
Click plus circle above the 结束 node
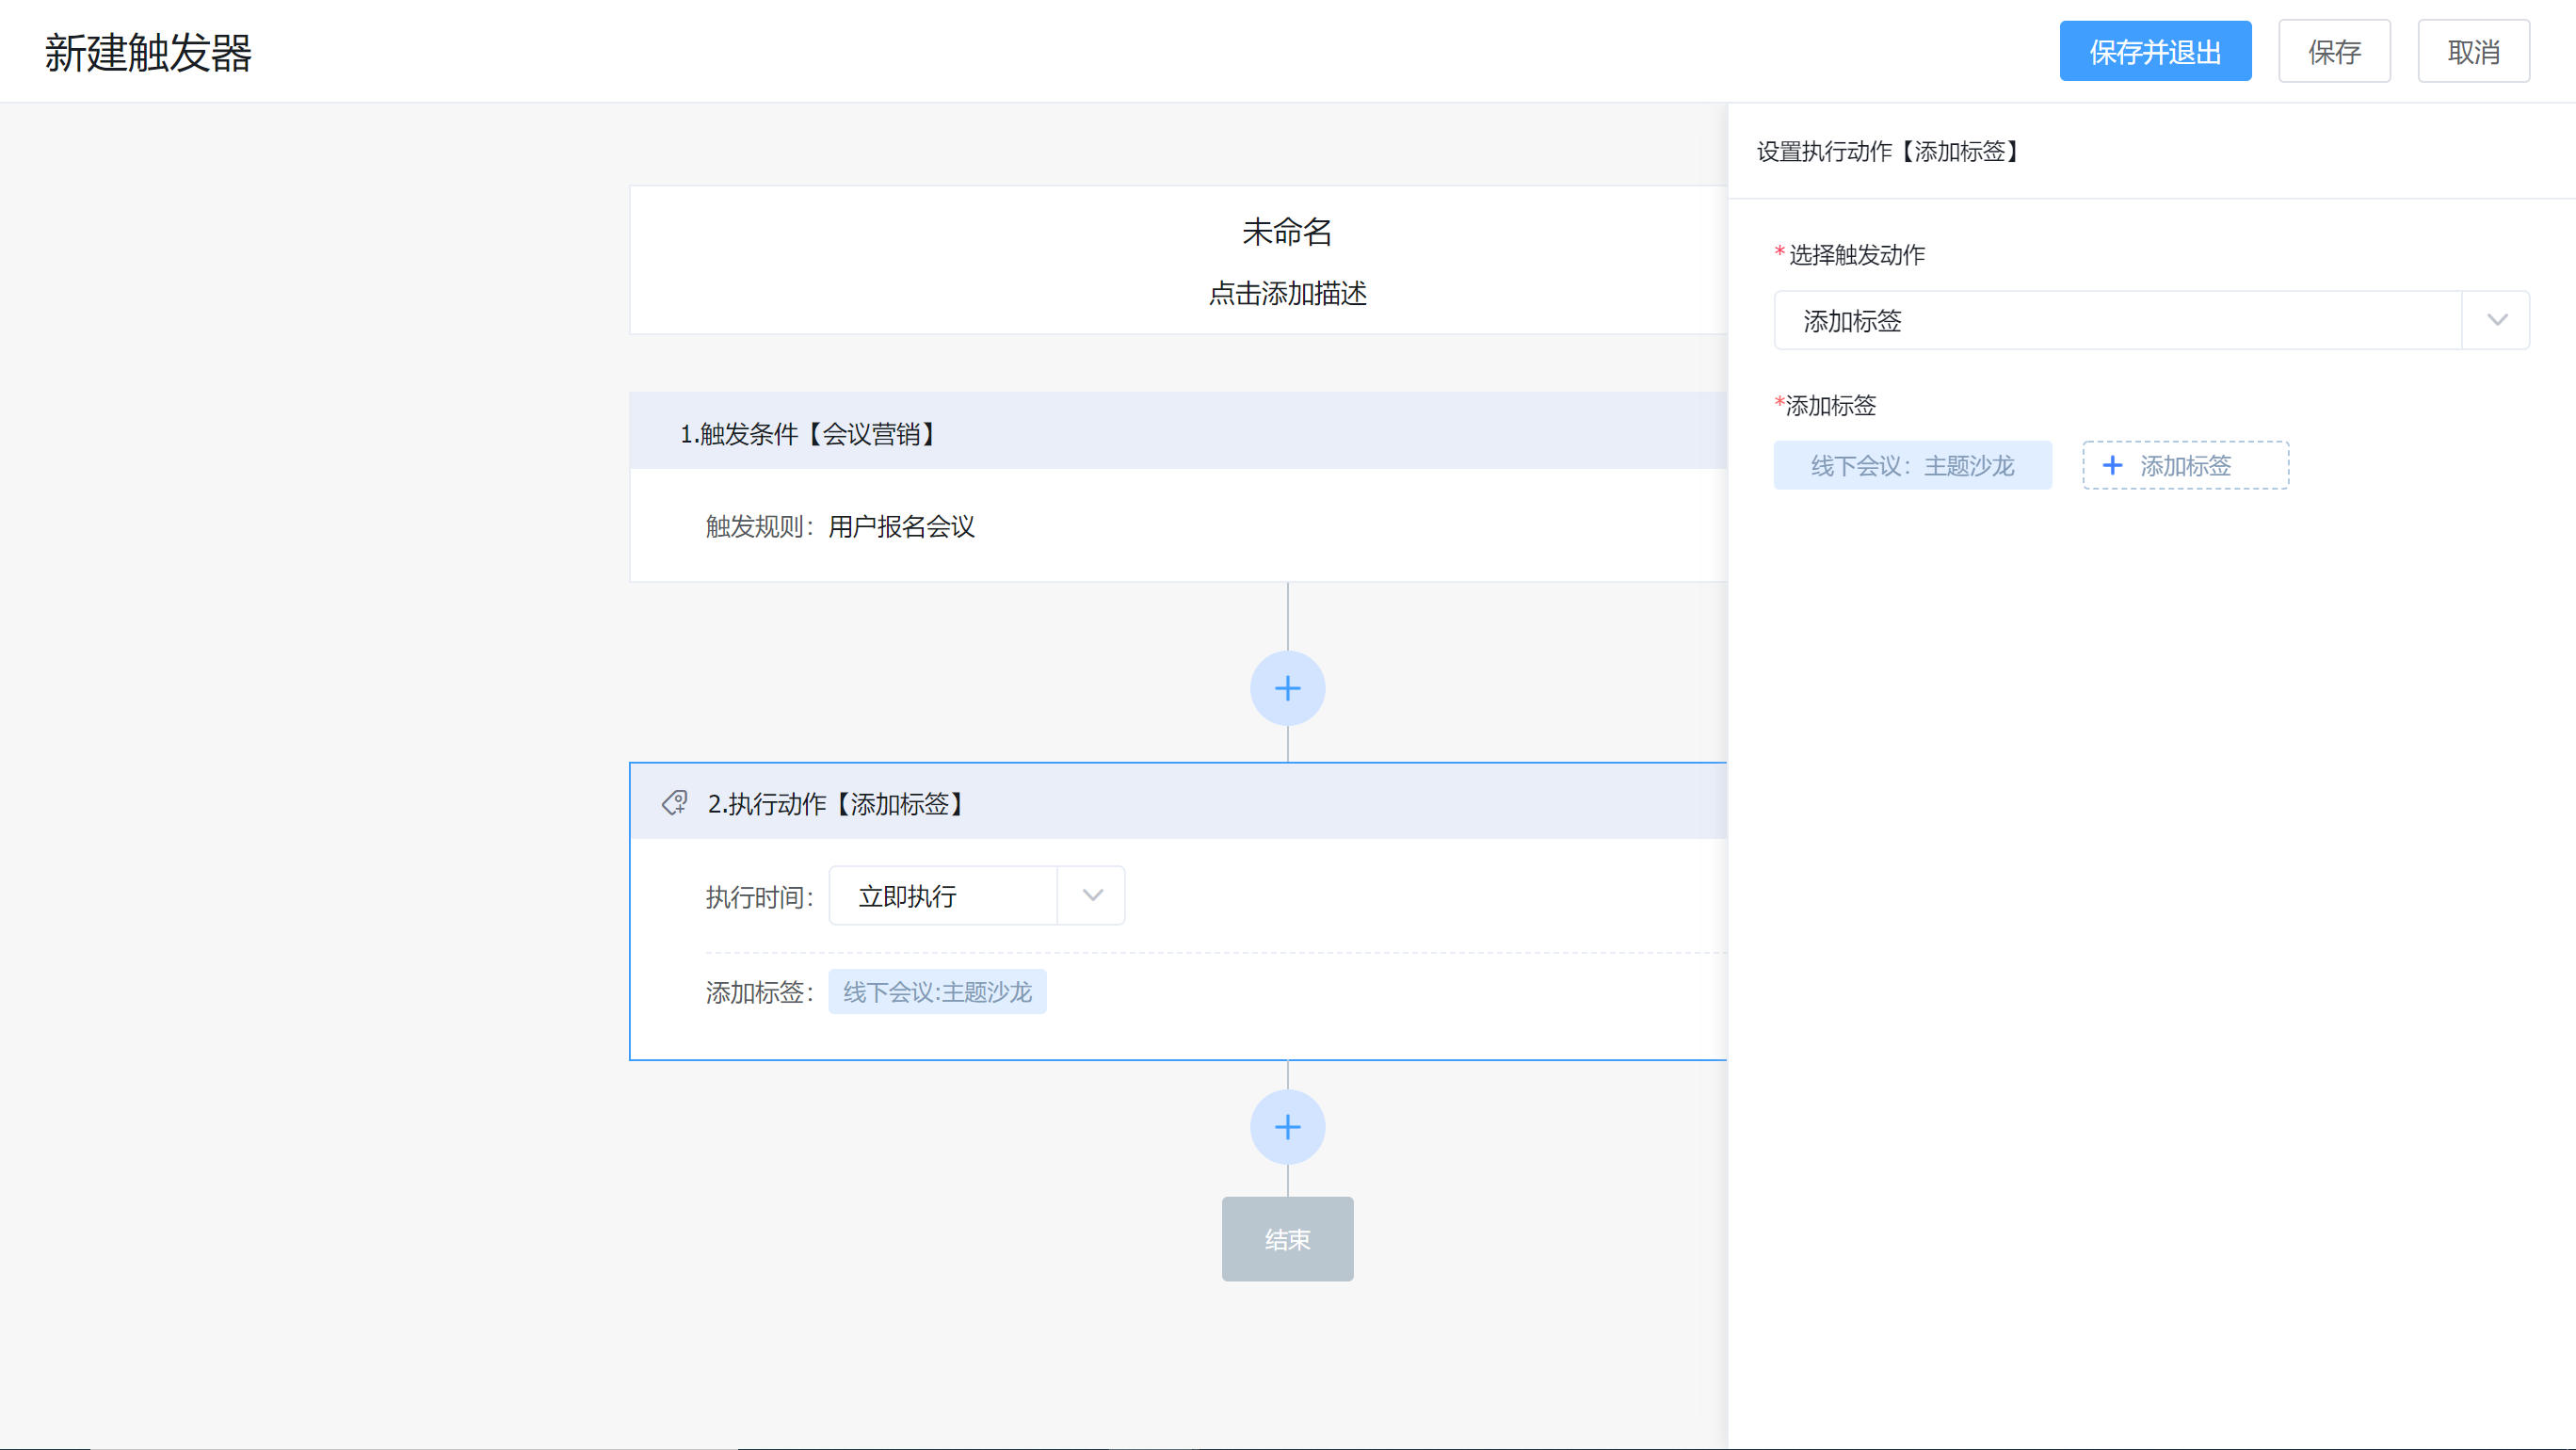[1287, 1127]
